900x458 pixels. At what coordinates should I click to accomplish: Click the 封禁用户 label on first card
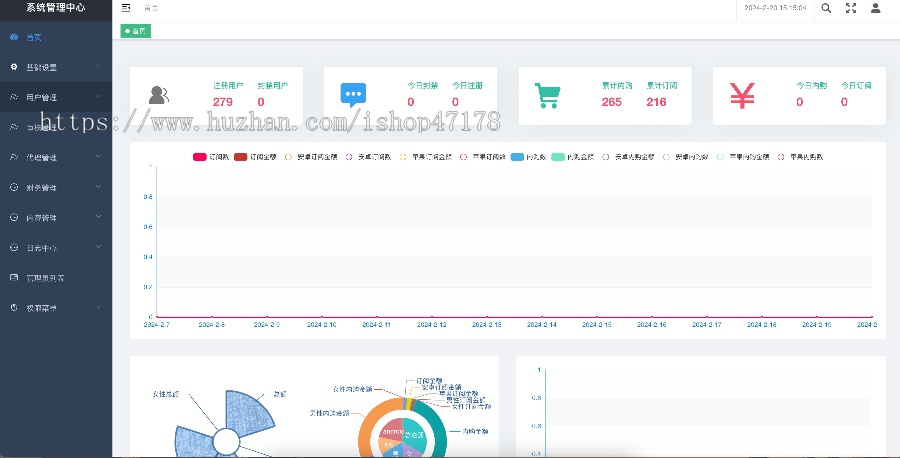click(x=273, y=86)
